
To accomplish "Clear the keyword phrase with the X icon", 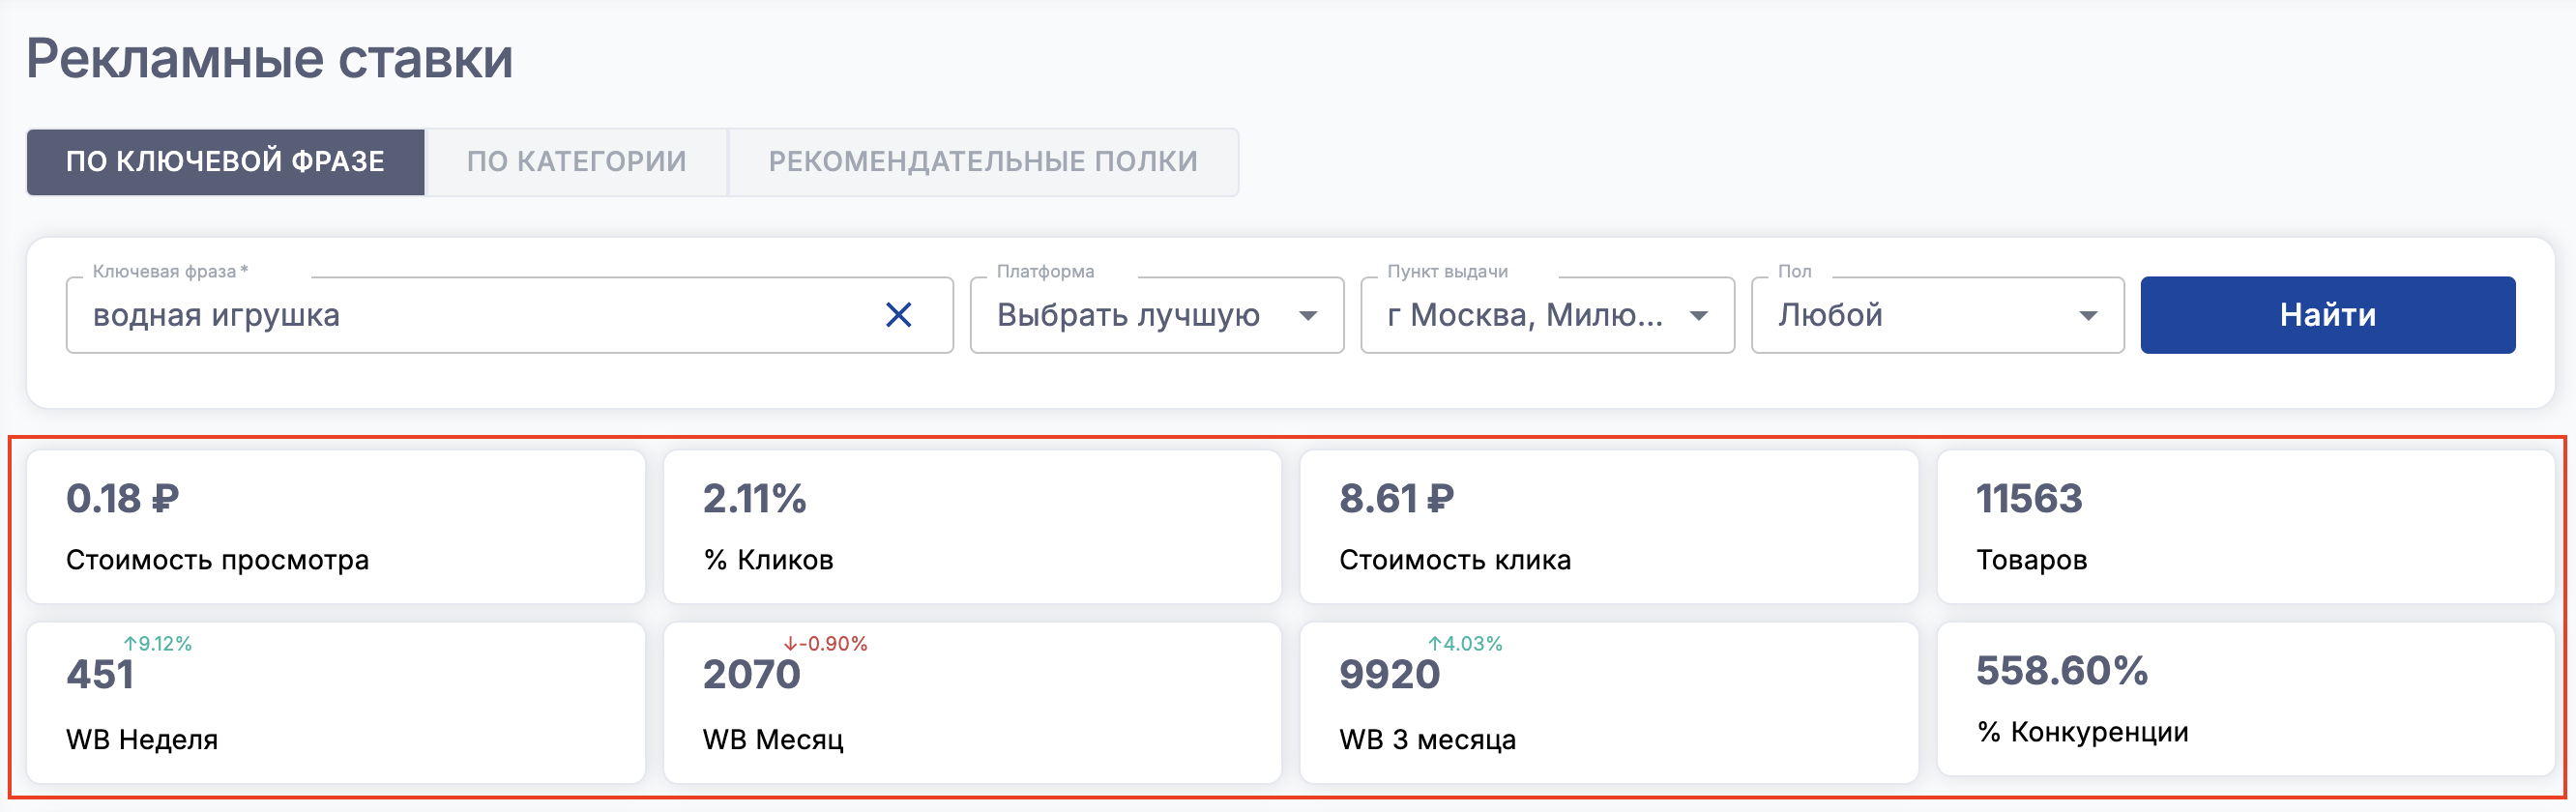I will point(898,315).
